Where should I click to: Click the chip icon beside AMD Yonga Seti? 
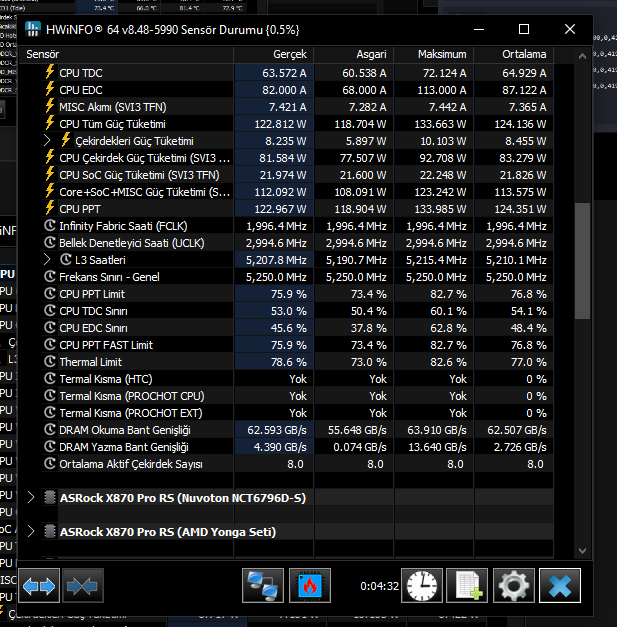(50, 531)
